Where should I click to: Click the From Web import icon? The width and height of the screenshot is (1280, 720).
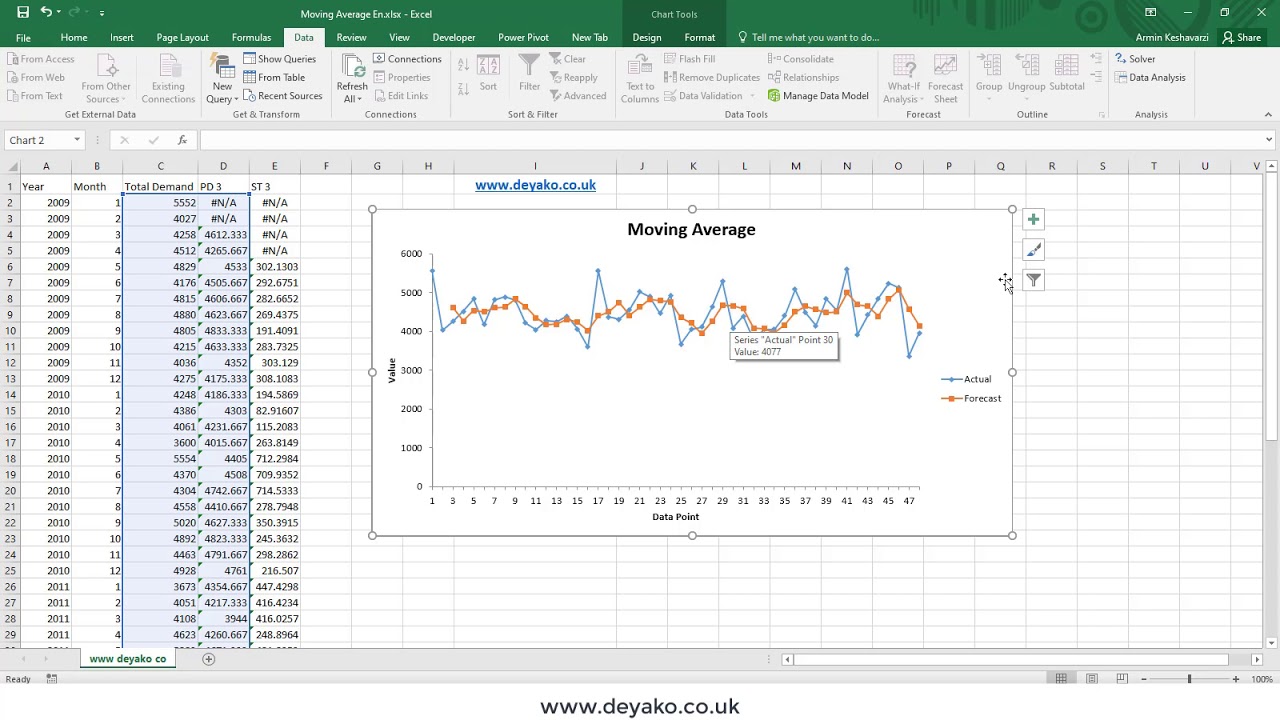point(35,78)
